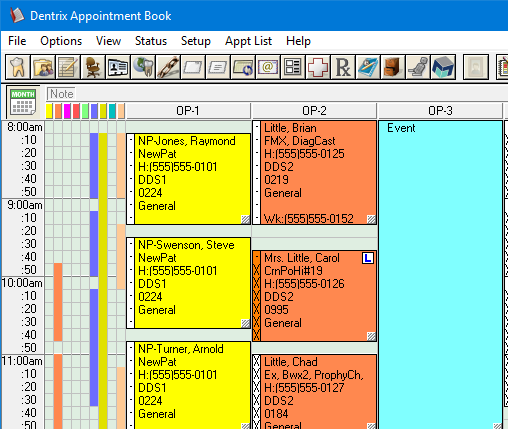Click the patient ID card icon

[x=118, y=67]
